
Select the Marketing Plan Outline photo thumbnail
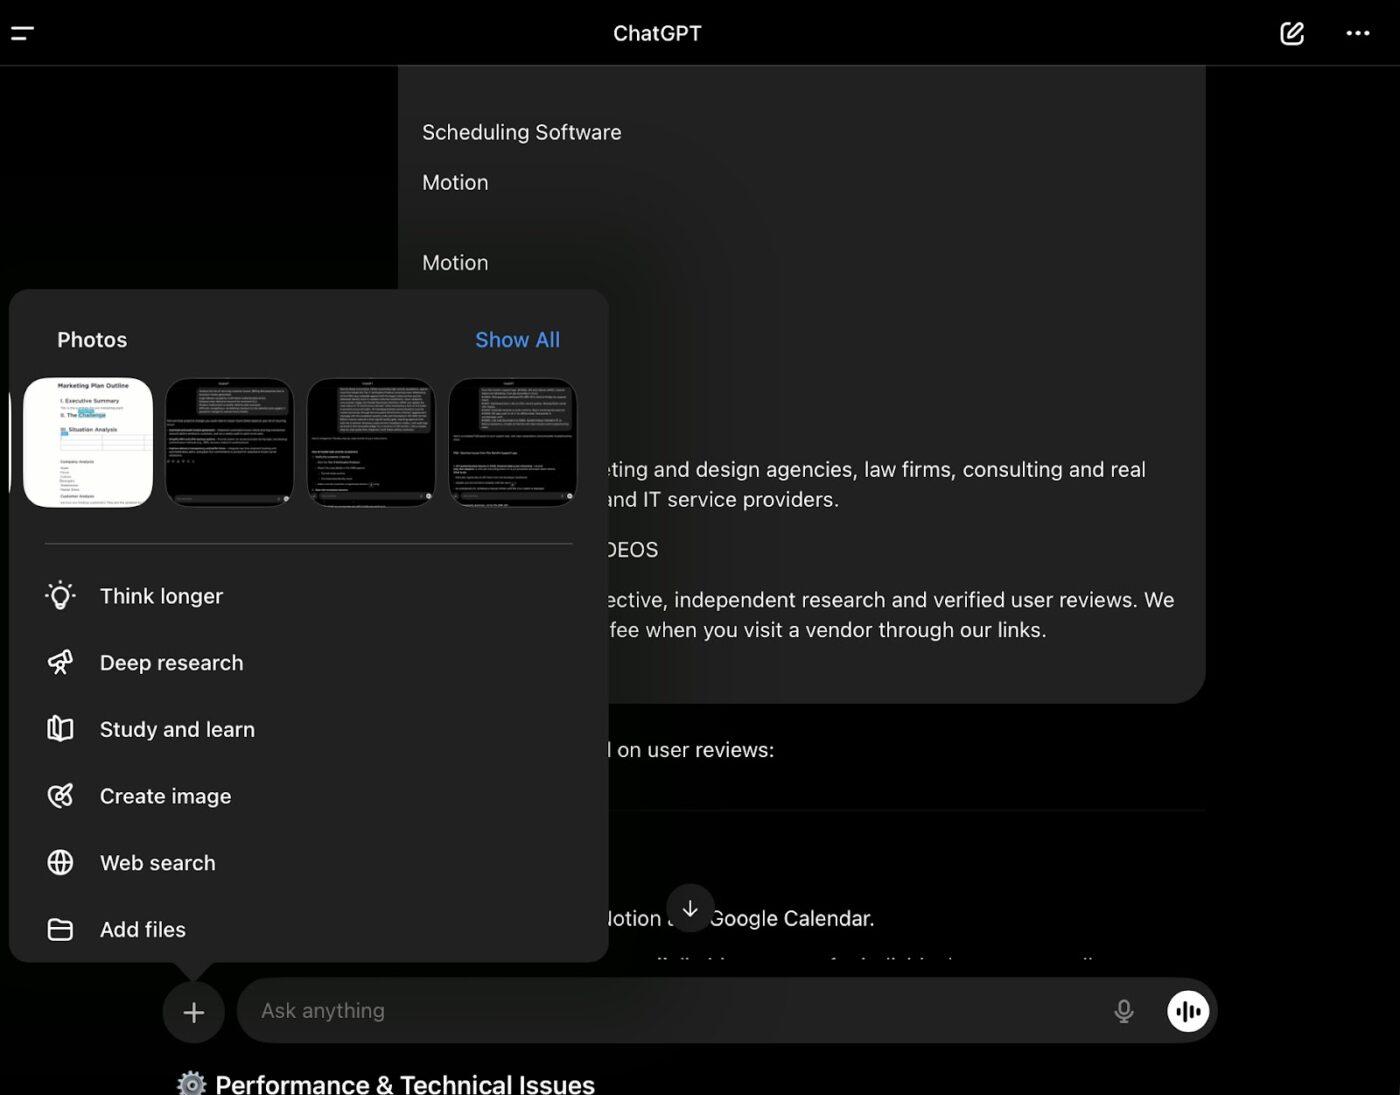coord(88,441)
